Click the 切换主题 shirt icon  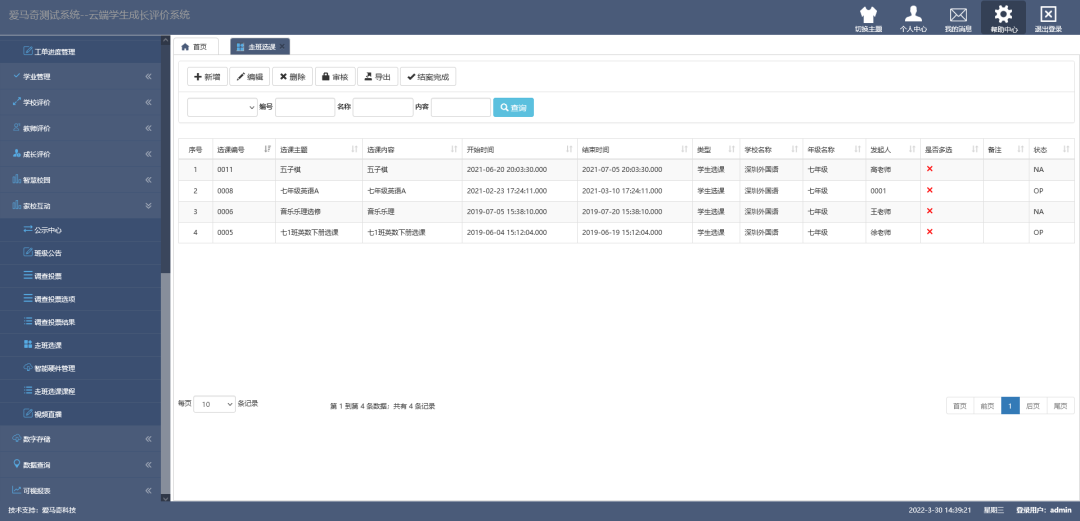tap(869, 14)
